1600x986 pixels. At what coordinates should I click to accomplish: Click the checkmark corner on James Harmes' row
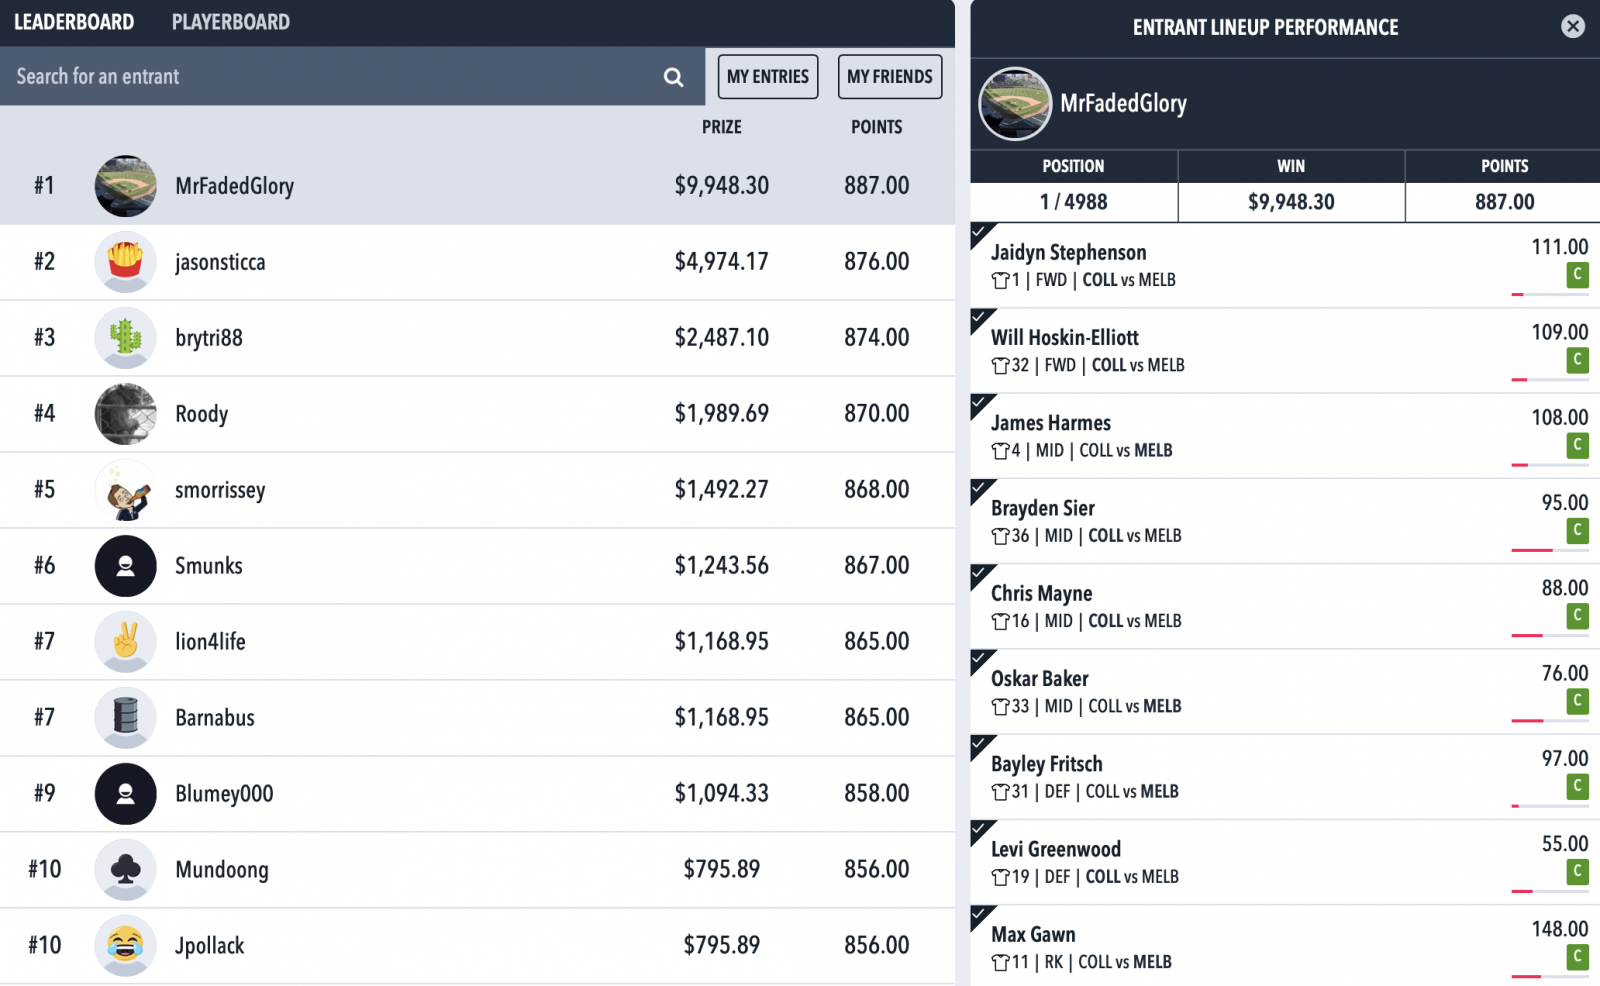(981, 404)
